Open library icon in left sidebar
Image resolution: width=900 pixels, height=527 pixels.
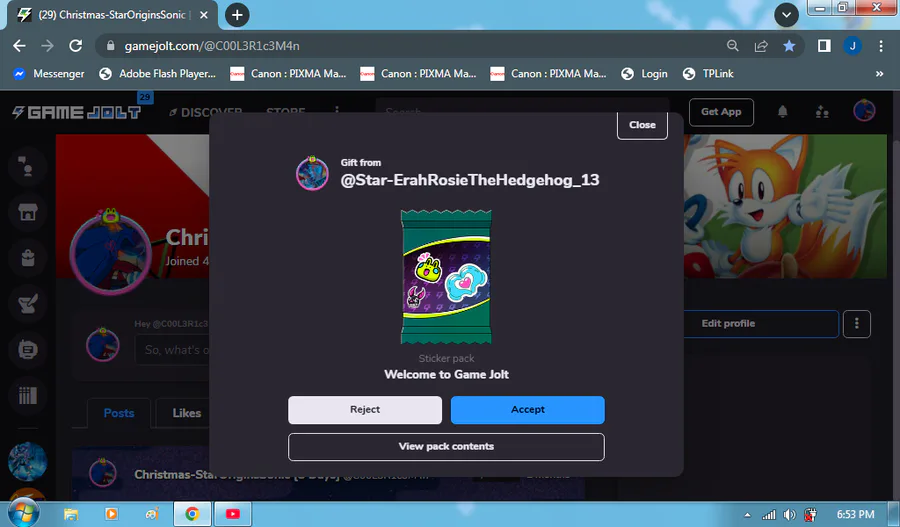click(27, 395)
